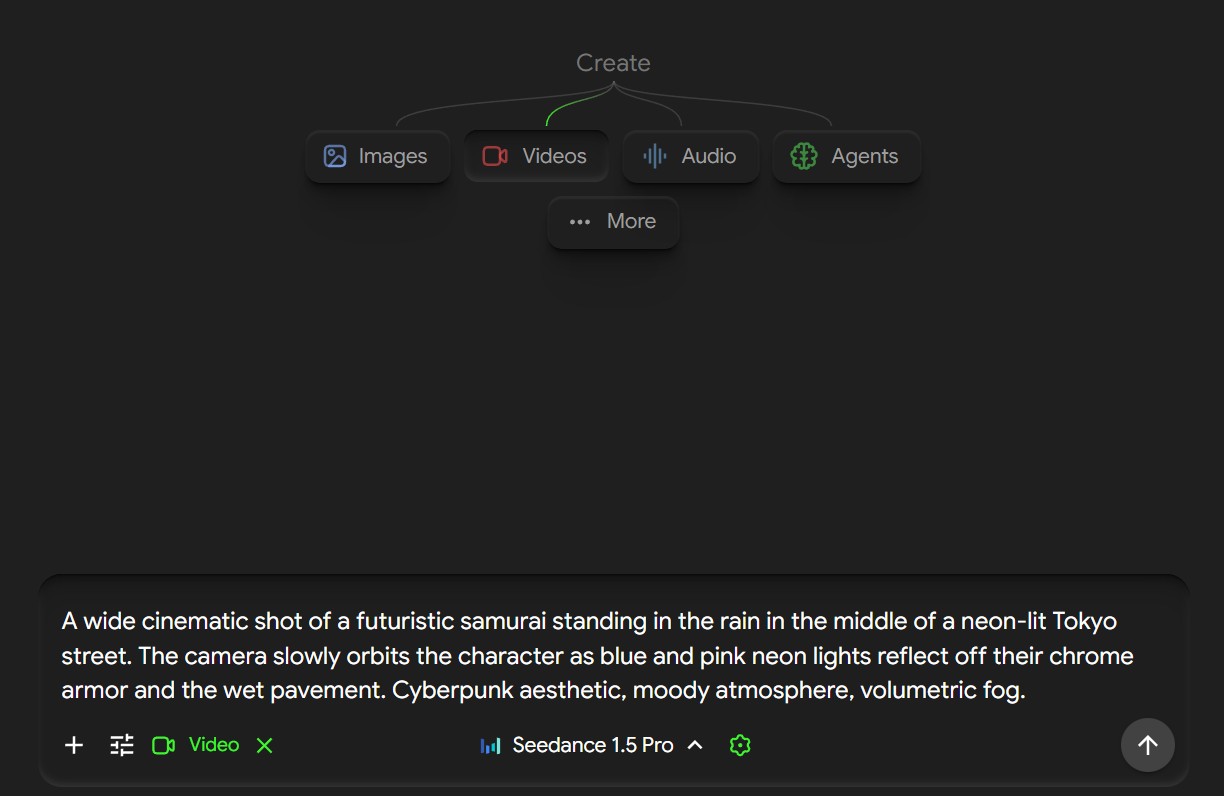
Task: Click the More ellipsis icon
Action: 579,222
